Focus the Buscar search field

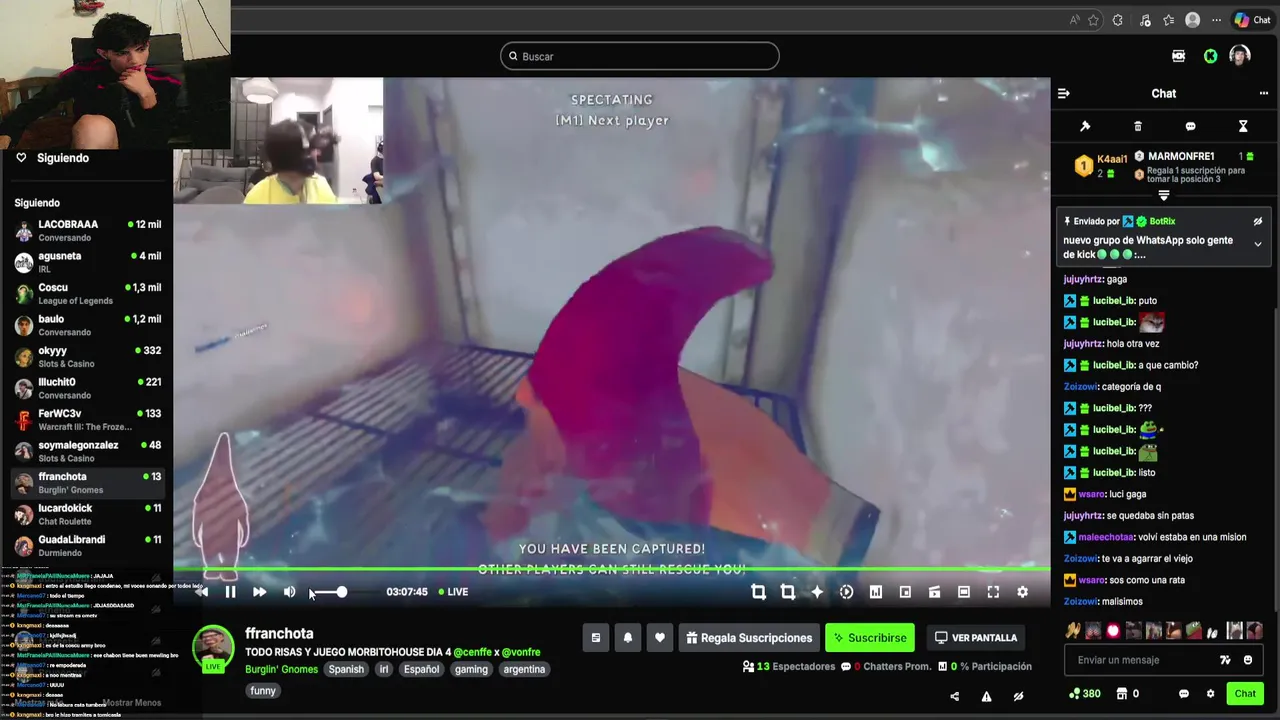(x=640, y=56)
